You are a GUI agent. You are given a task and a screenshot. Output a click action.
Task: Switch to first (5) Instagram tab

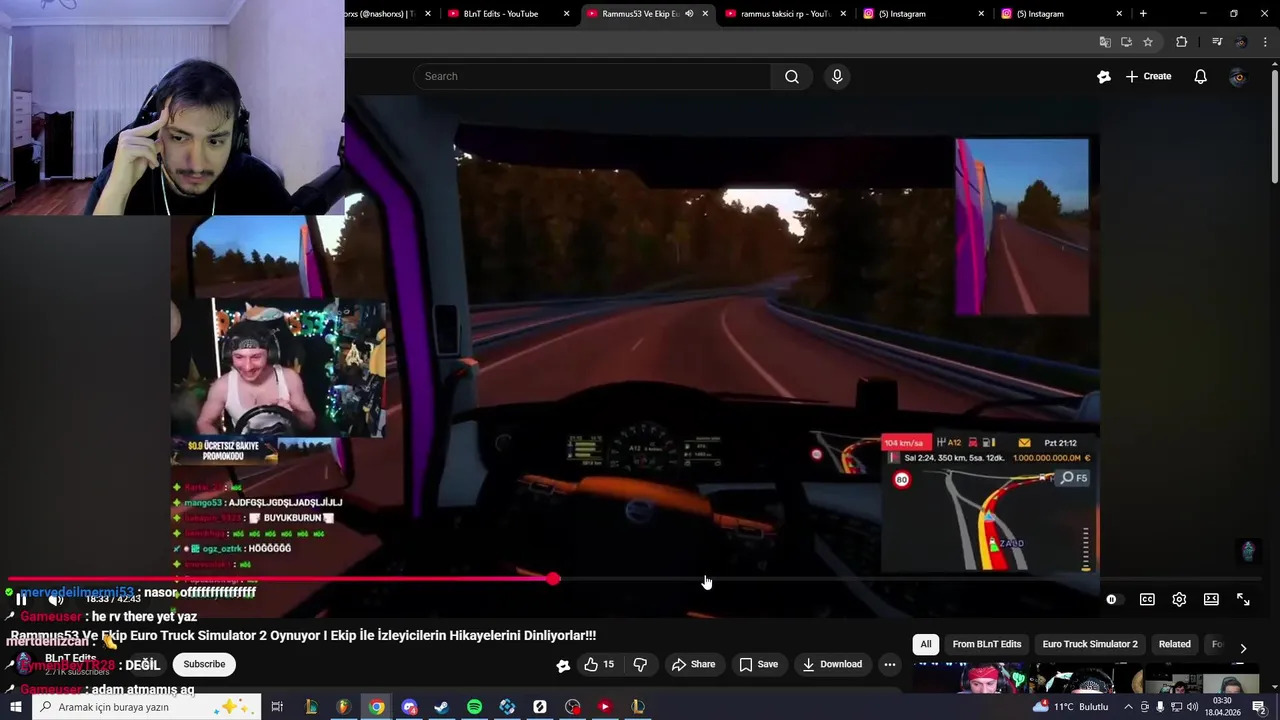click(x=915, y=14)
